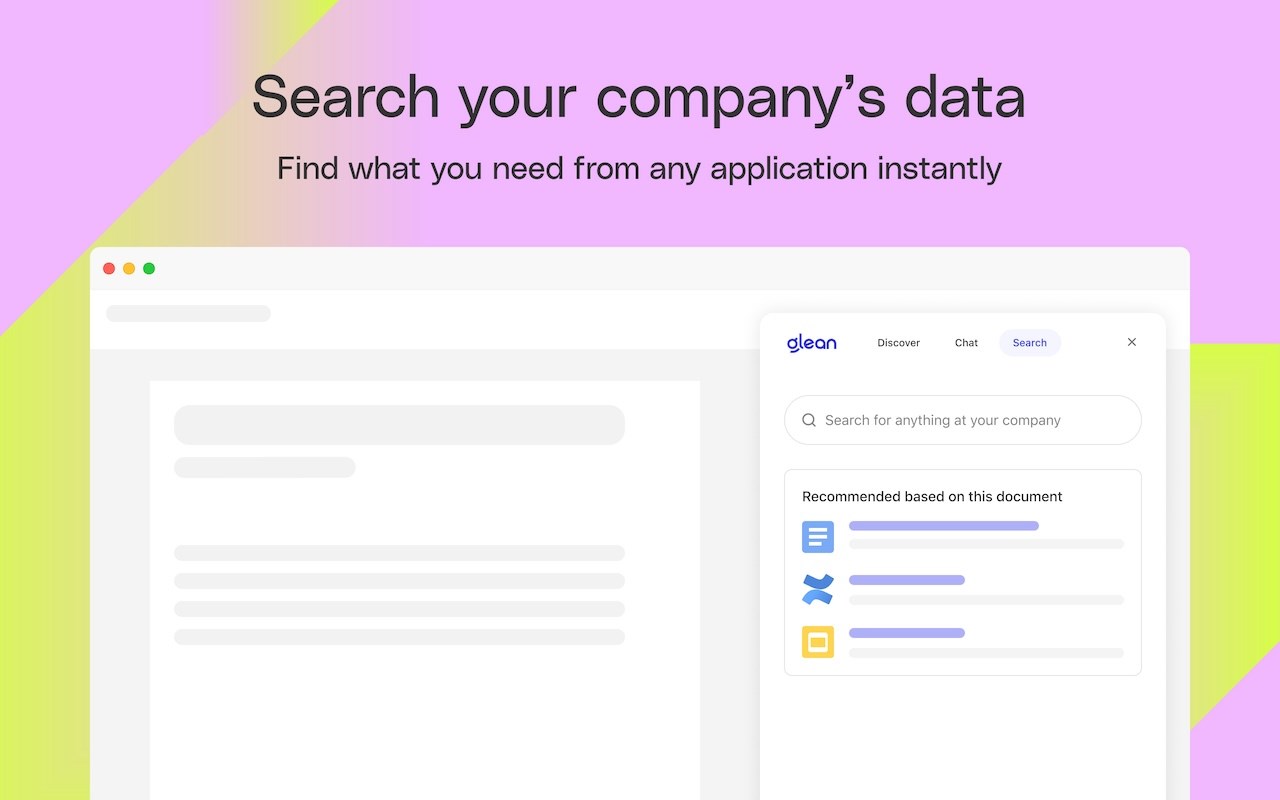Screen dimensions: 1280x800
Task: Click the yellow minimize window dot
Action: [x=129, y=268]
